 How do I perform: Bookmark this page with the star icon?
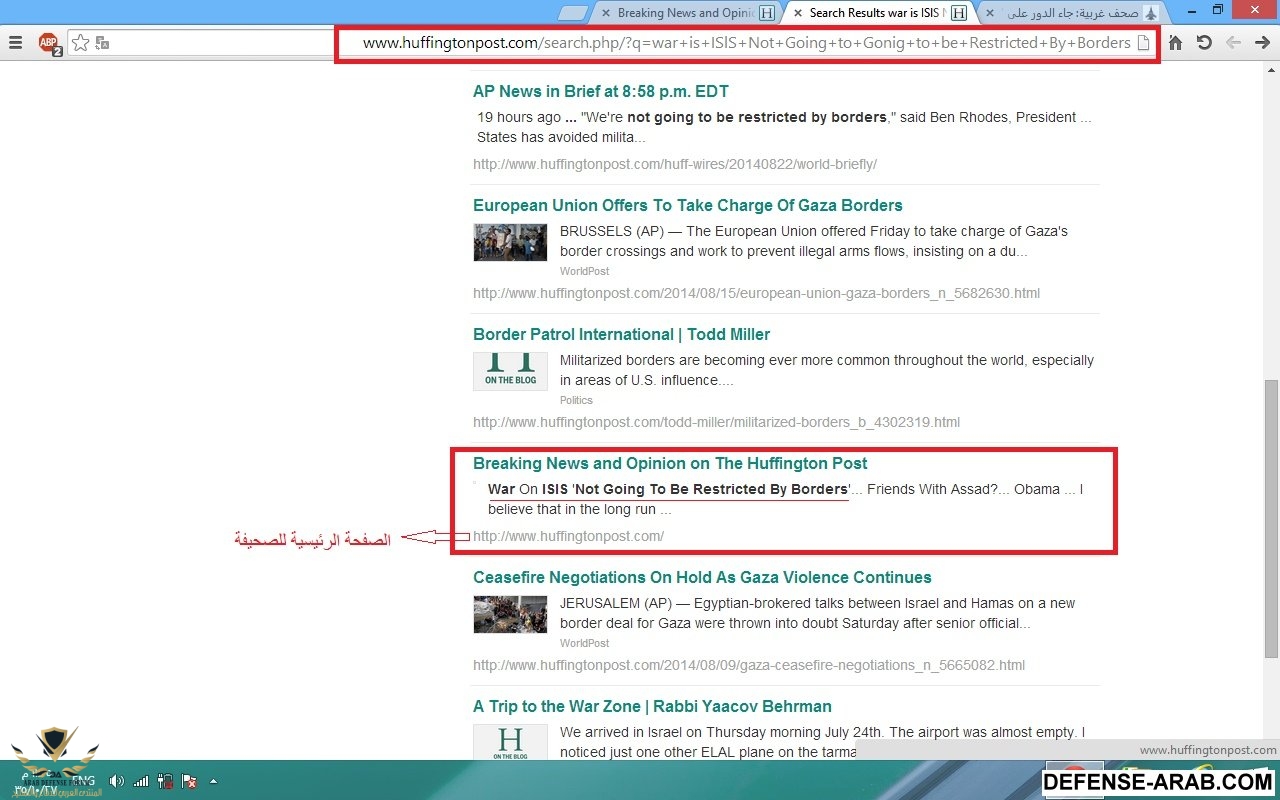[80, 43]
